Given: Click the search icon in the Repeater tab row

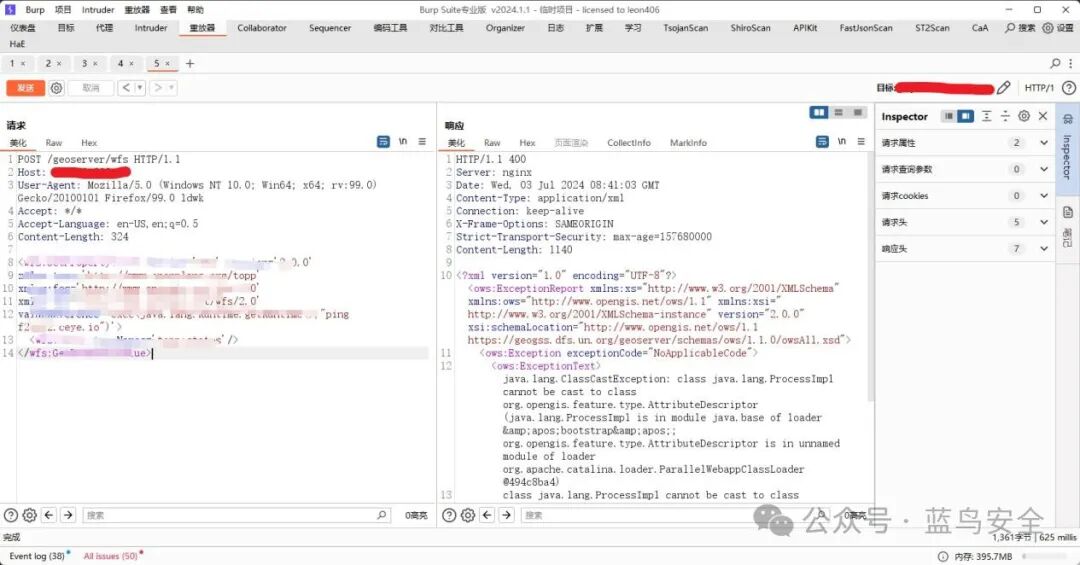Looking at the screenshot, I should tap(1055, 63).
